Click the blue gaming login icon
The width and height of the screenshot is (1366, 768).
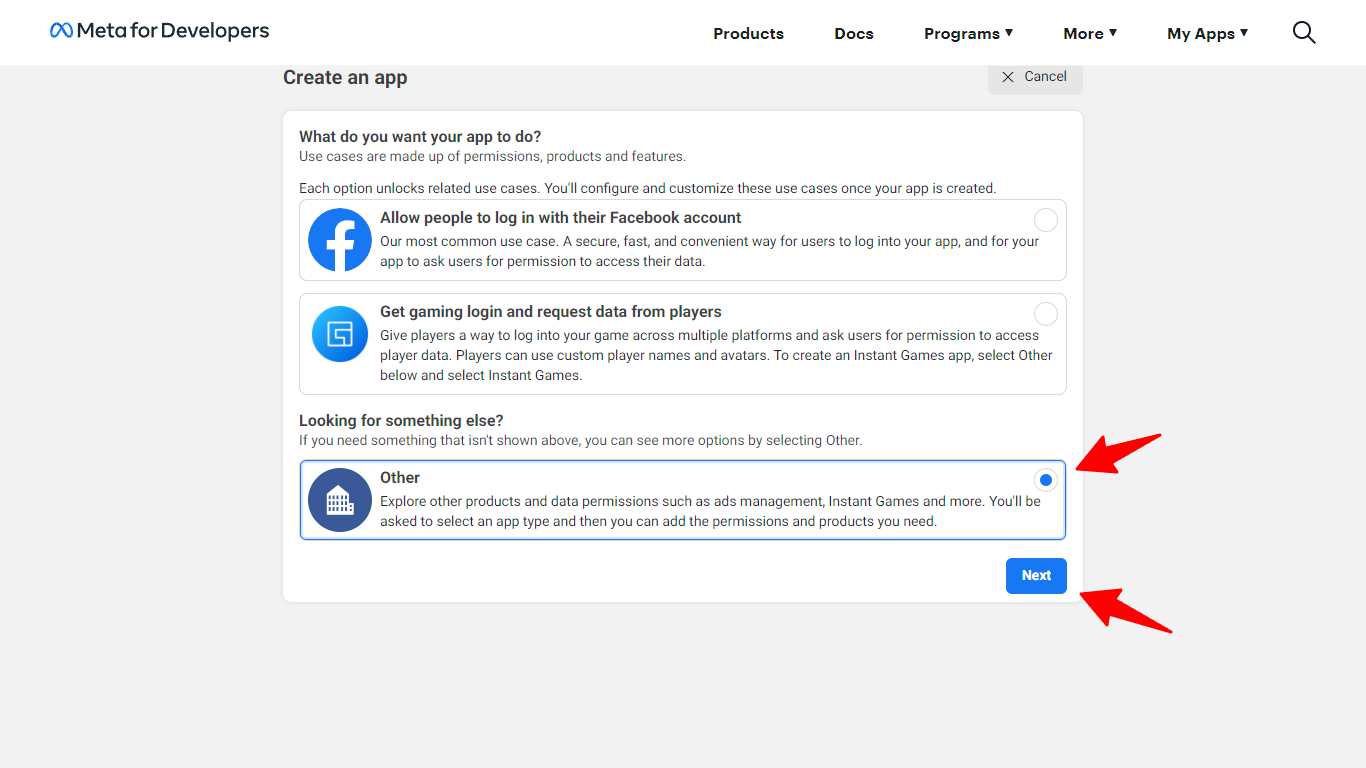click(340, 334)
